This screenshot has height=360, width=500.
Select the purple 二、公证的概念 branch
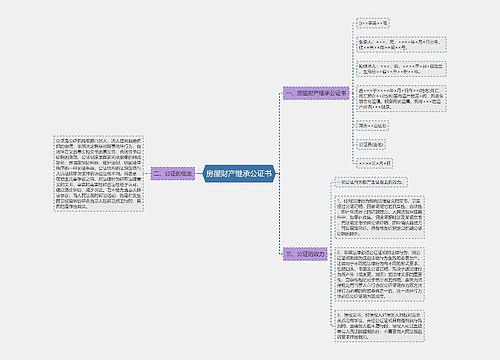pos(173,173)
